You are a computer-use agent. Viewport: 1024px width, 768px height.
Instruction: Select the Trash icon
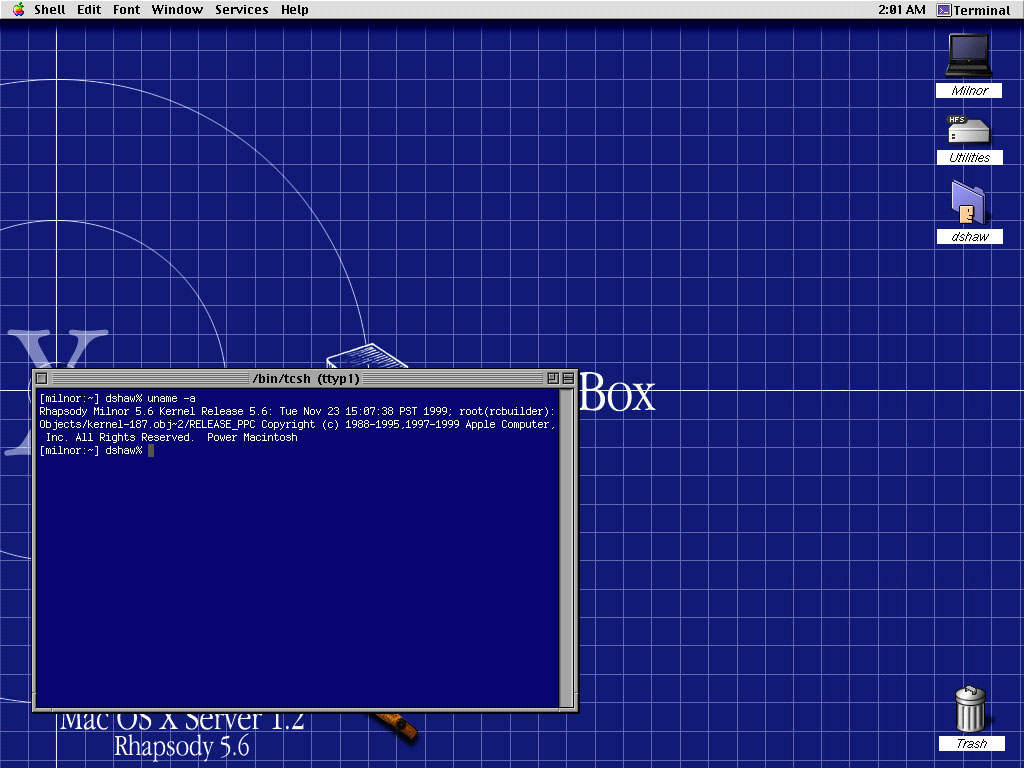click(x=970, y=709)
